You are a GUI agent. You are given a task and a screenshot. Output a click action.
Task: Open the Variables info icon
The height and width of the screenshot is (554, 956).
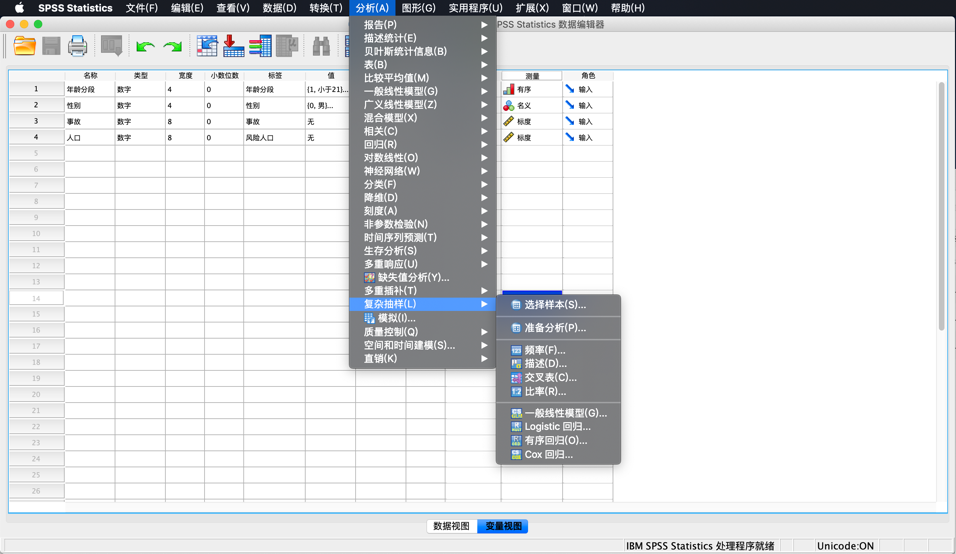tap(260, 46)
